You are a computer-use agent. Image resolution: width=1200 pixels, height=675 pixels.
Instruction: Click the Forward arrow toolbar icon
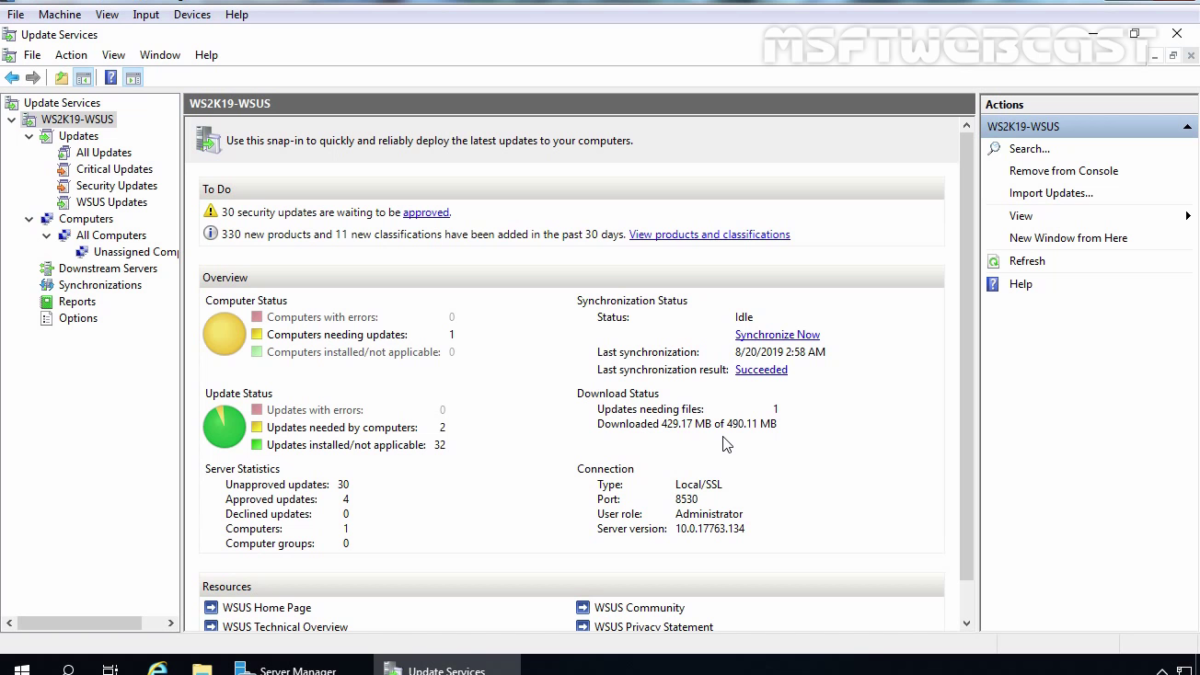coord(33,78)
